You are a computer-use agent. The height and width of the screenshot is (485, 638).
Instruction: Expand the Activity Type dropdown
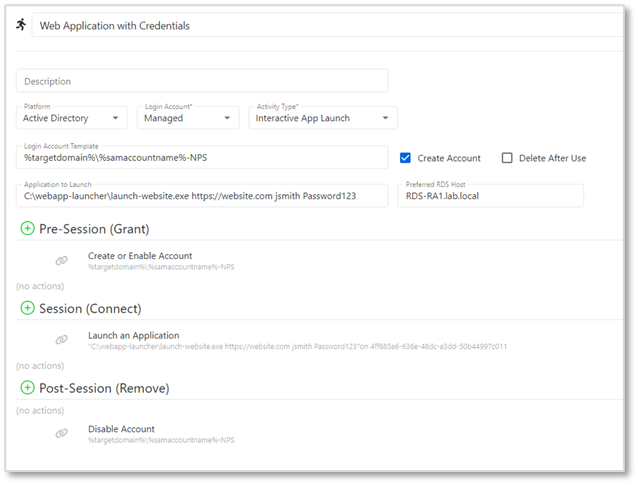[322, 118]
